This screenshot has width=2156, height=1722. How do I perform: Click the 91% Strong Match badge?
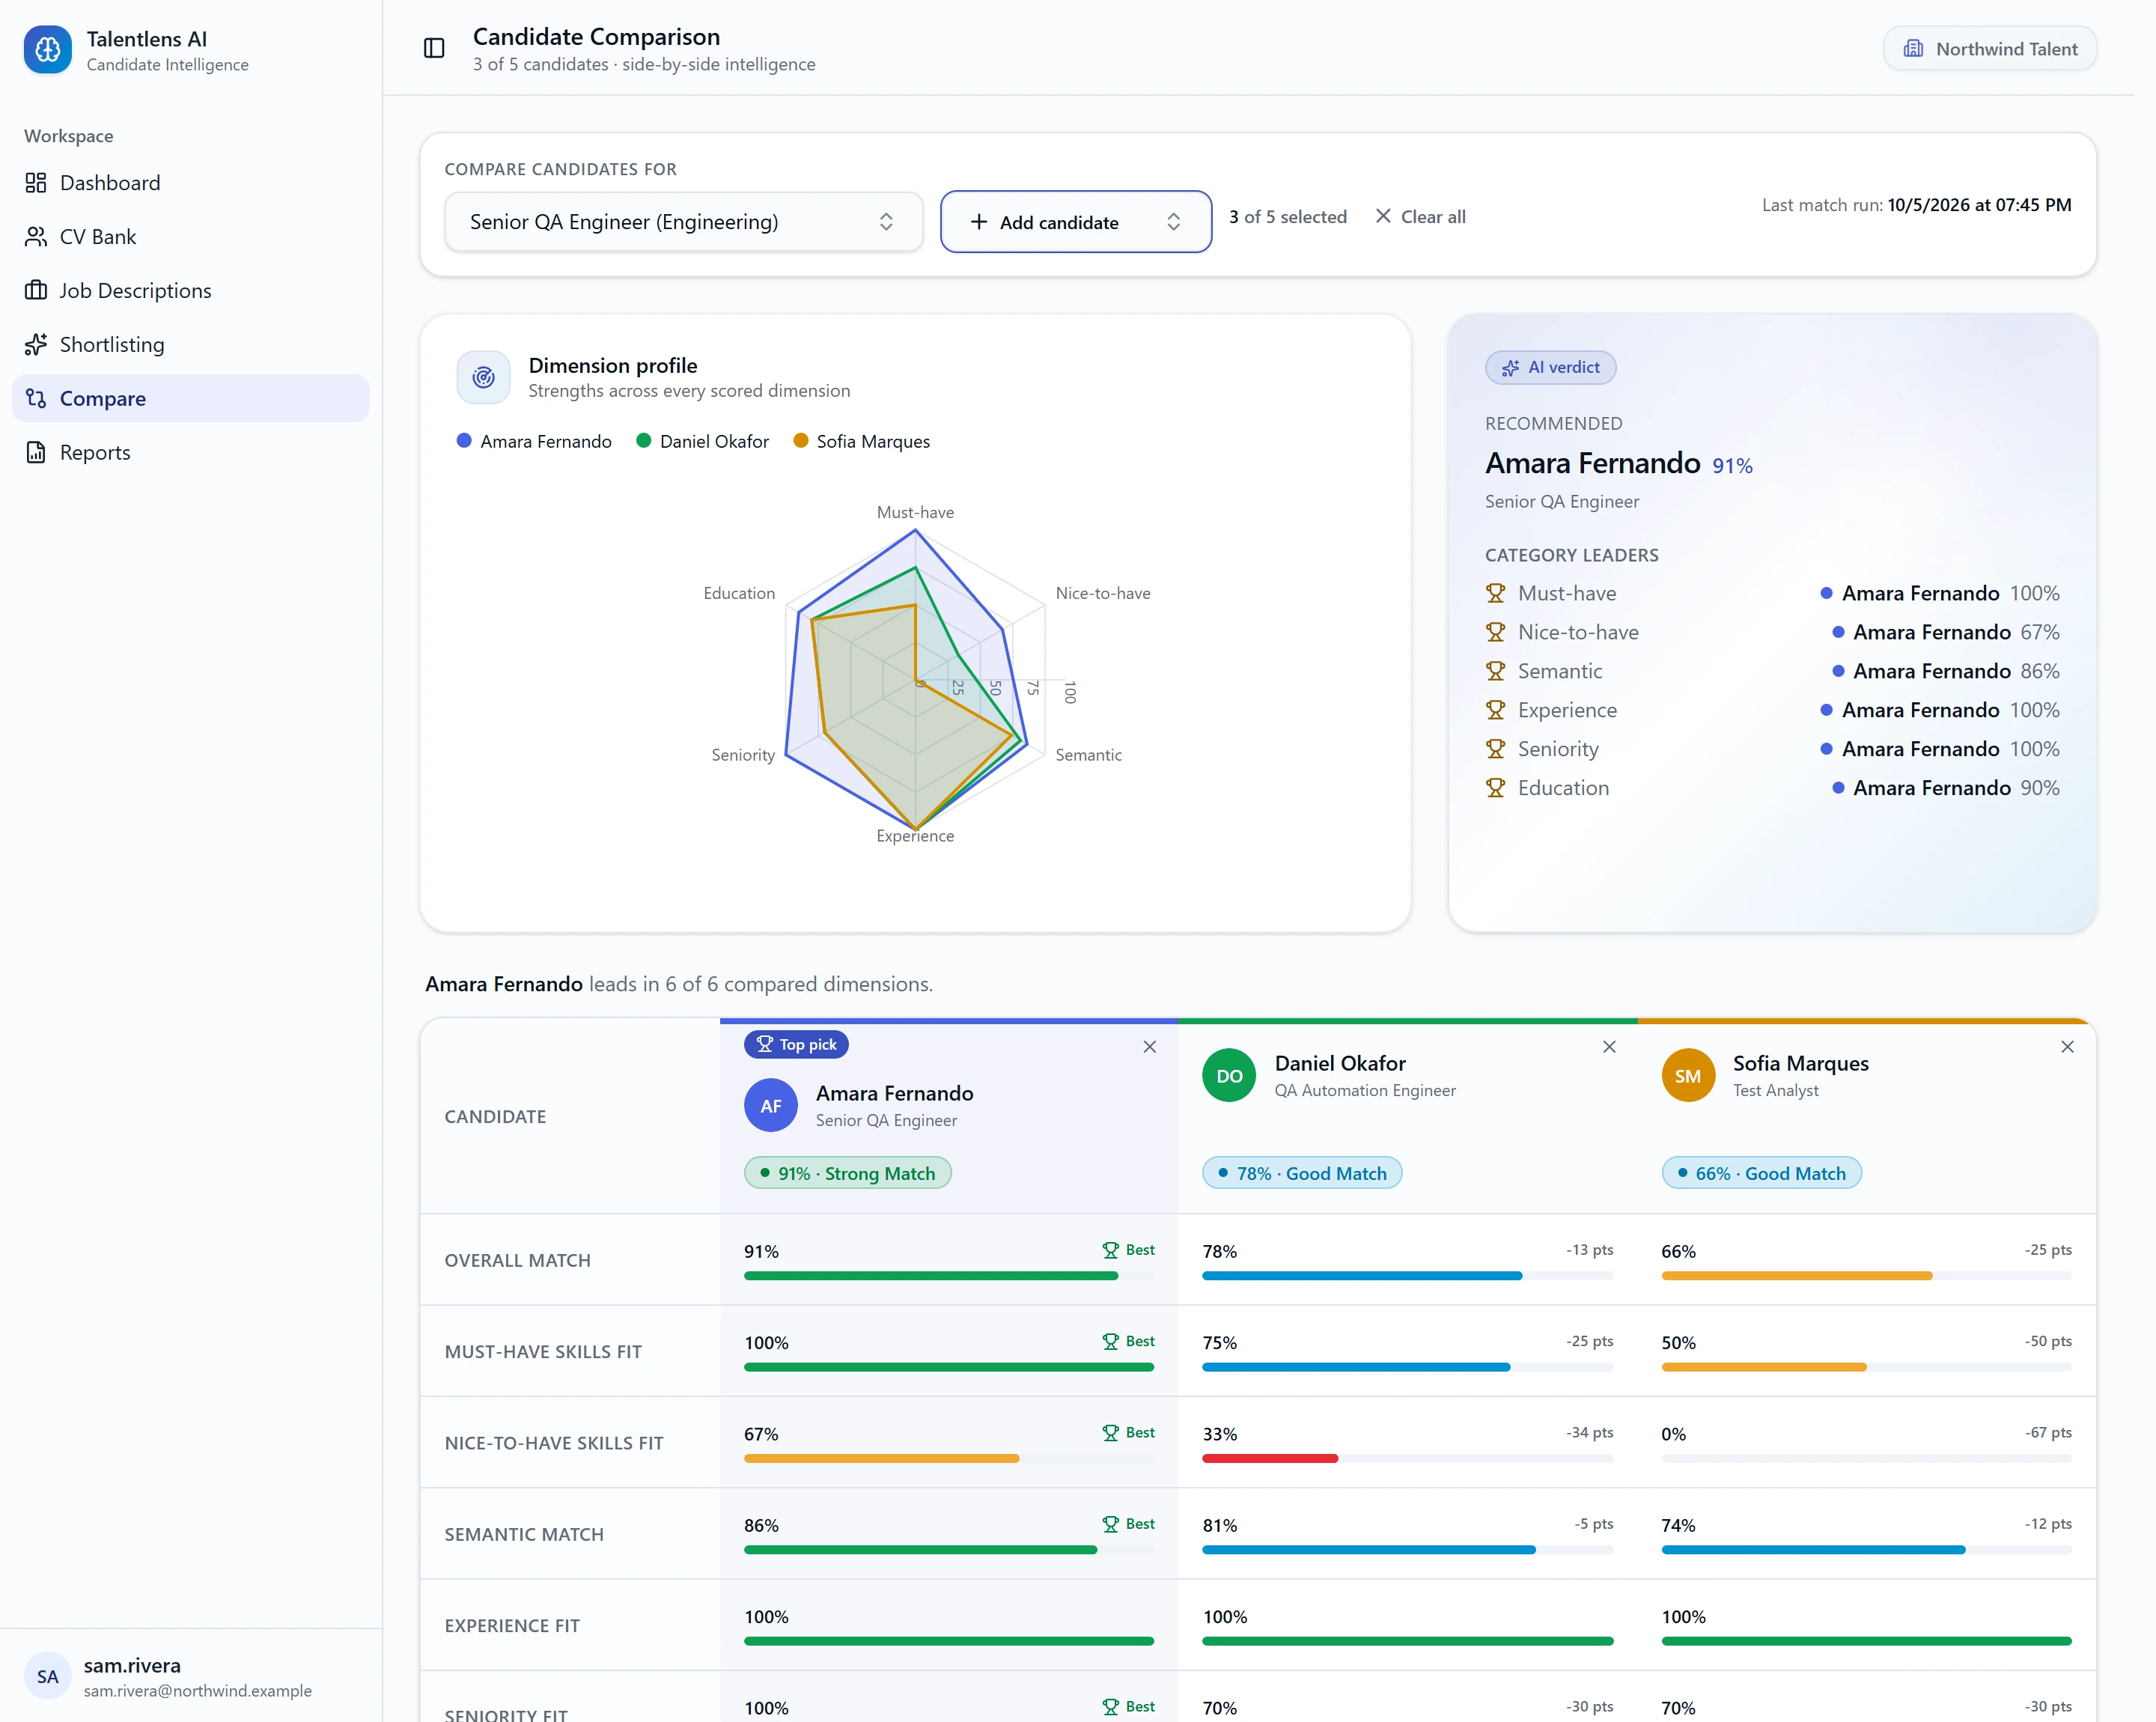tap(847, 1173)
